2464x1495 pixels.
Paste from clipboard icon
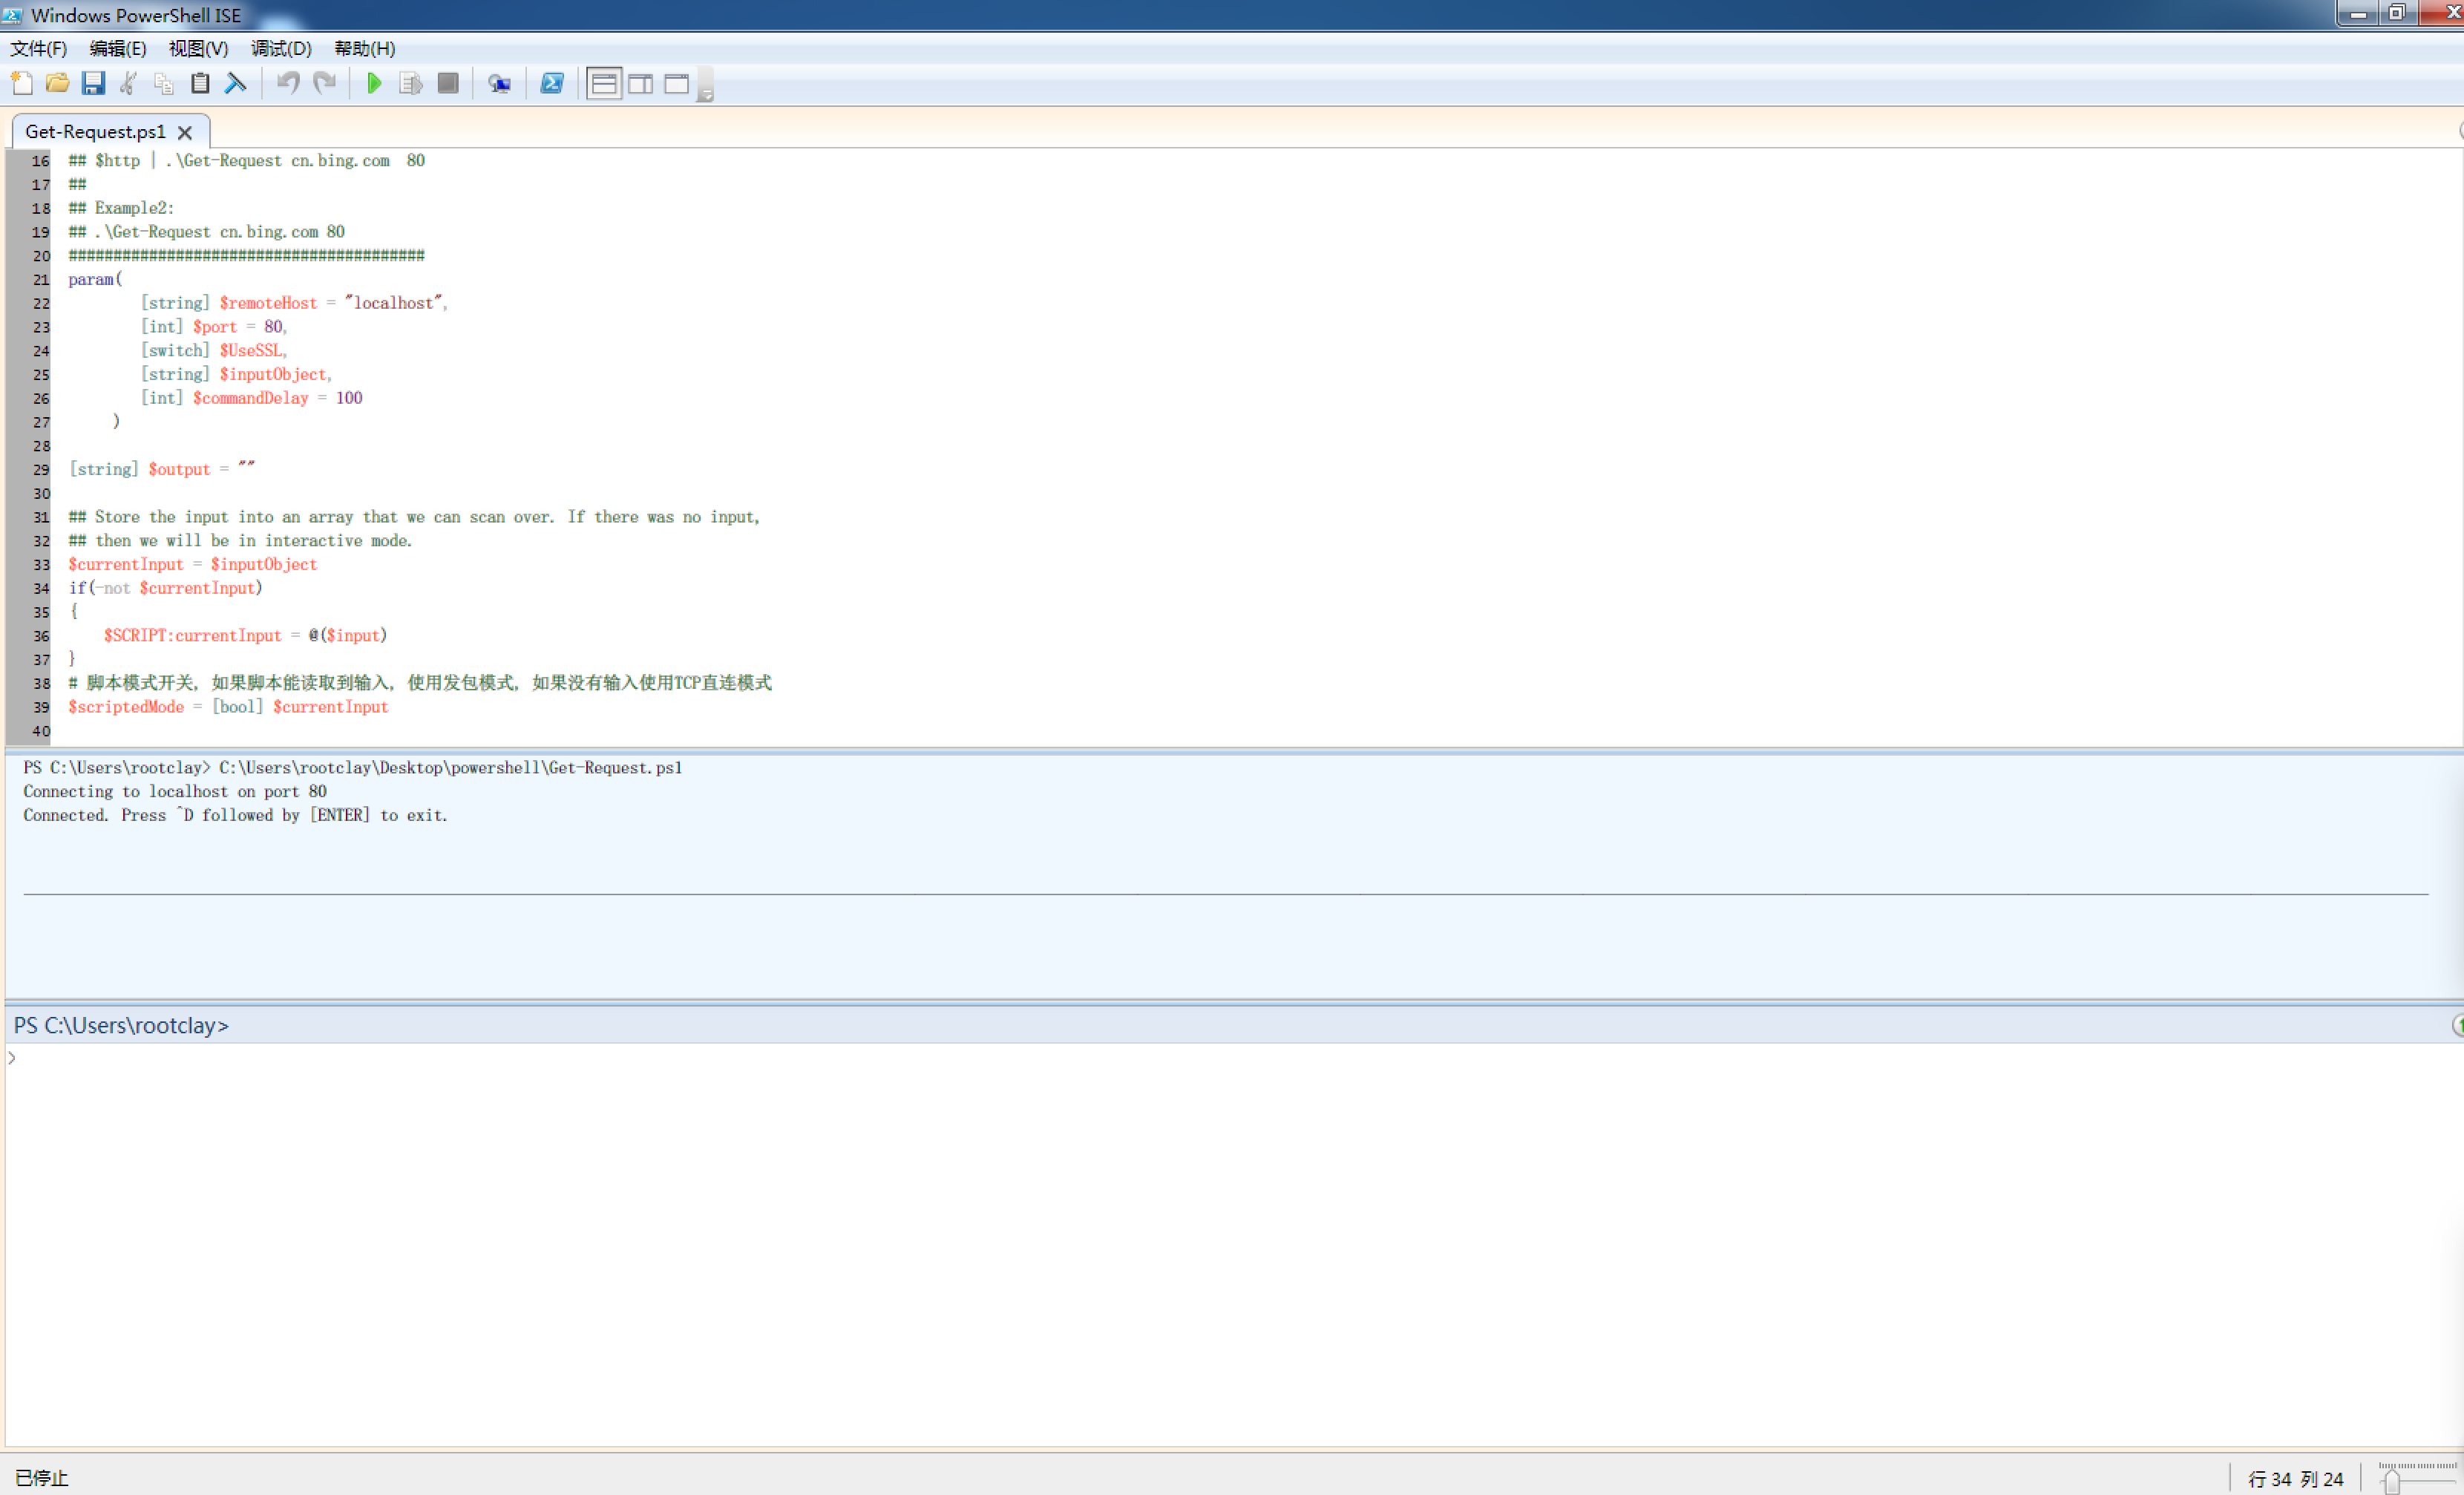[200, 83]
